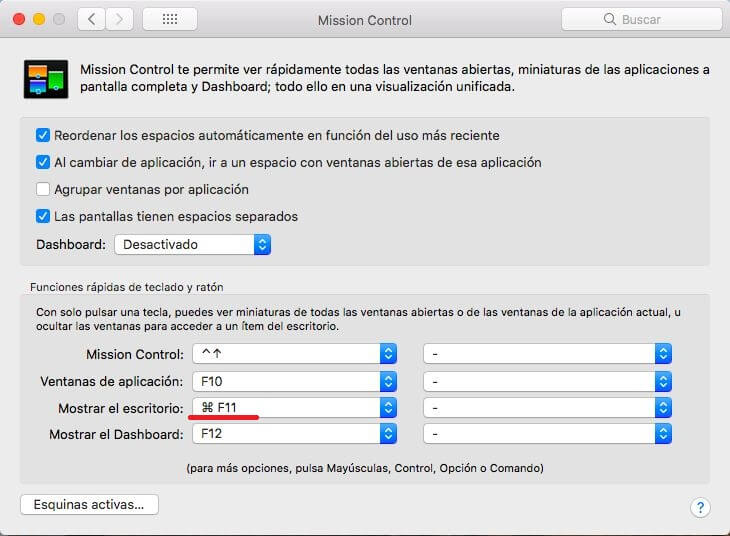Open the Ventanas de aplicación mouse dropdown
The image size is (730, 536).
point(547,382)
